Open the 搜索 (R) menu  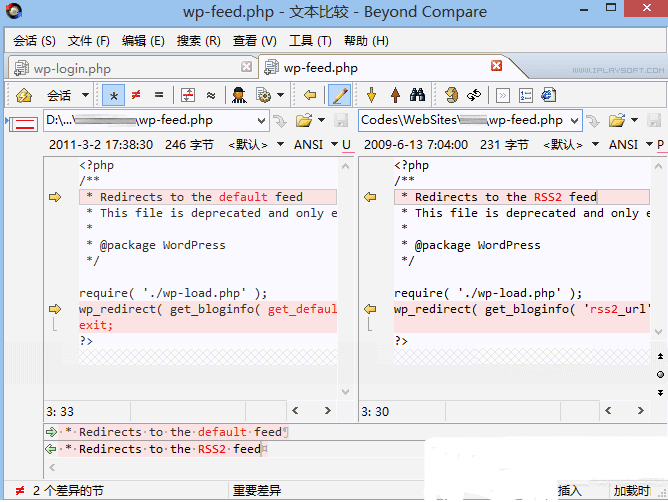pyautogui.click(x=199, y=41)
